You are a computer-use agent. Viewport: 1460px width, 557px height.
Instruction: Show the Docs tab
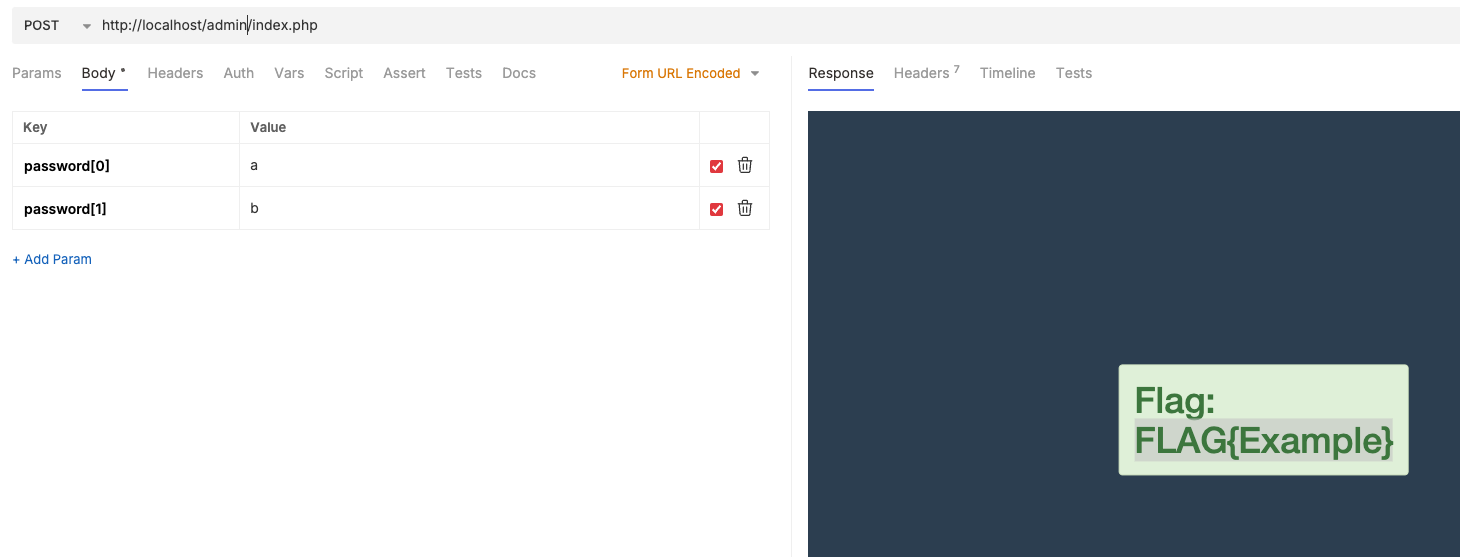[x=519, y=73]
